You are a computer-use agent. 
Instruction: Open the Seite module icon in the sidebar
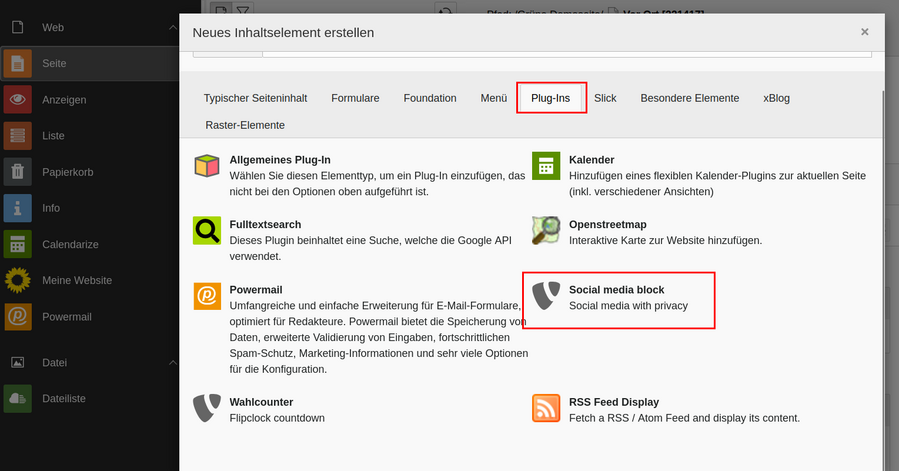click(18, 64)
